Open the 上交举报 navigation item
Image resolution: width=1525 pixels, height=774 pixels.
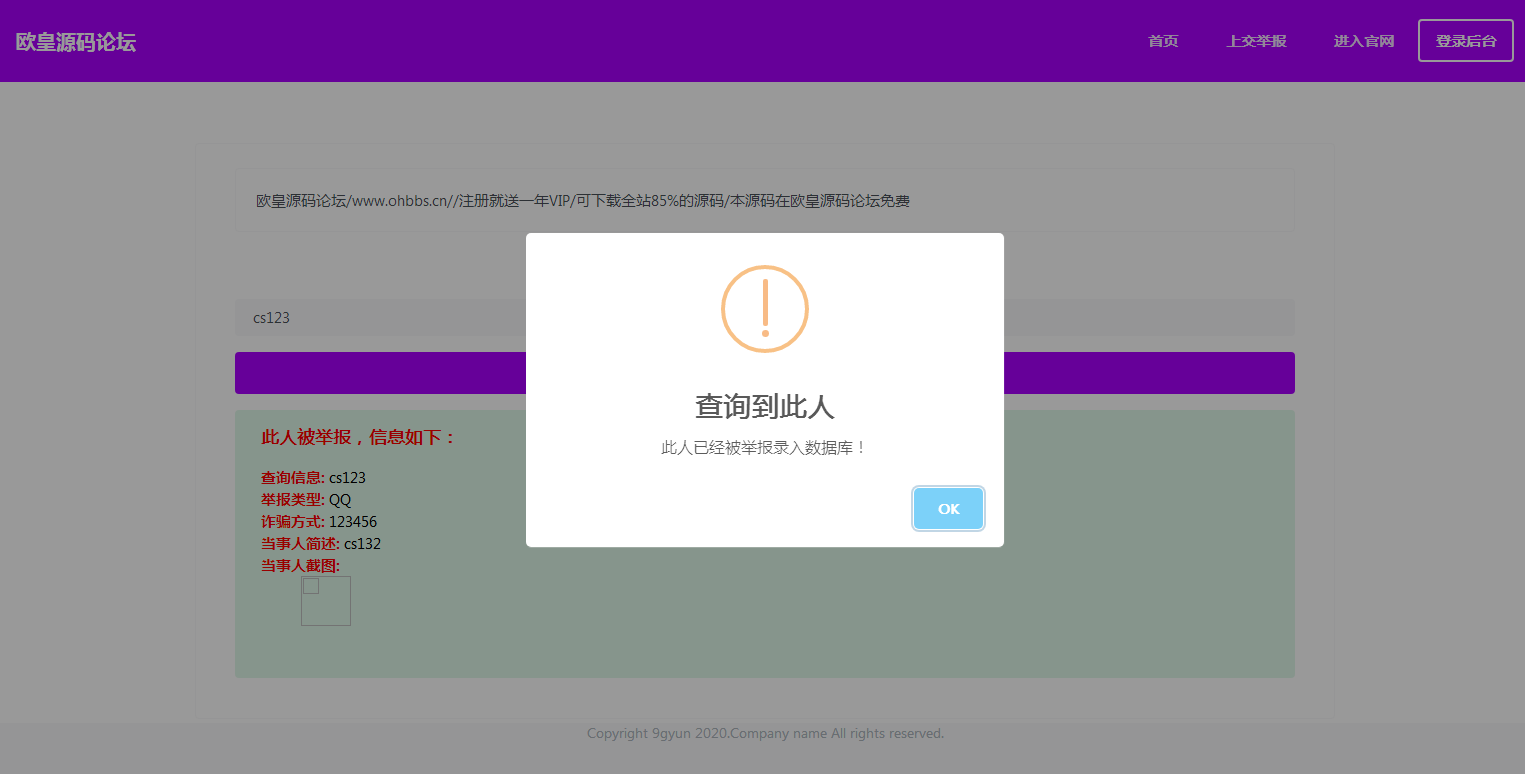click(x=1256, y=41)
